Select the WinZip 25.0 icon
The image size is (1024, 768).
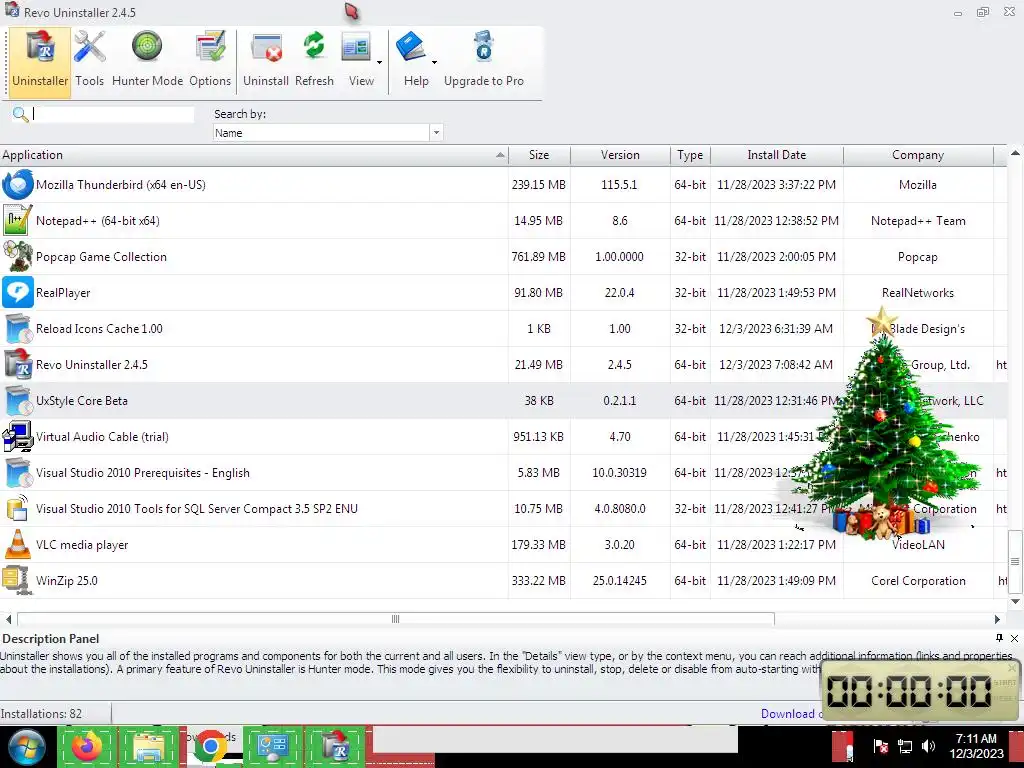pyautogui.click(x=18, y=580)
